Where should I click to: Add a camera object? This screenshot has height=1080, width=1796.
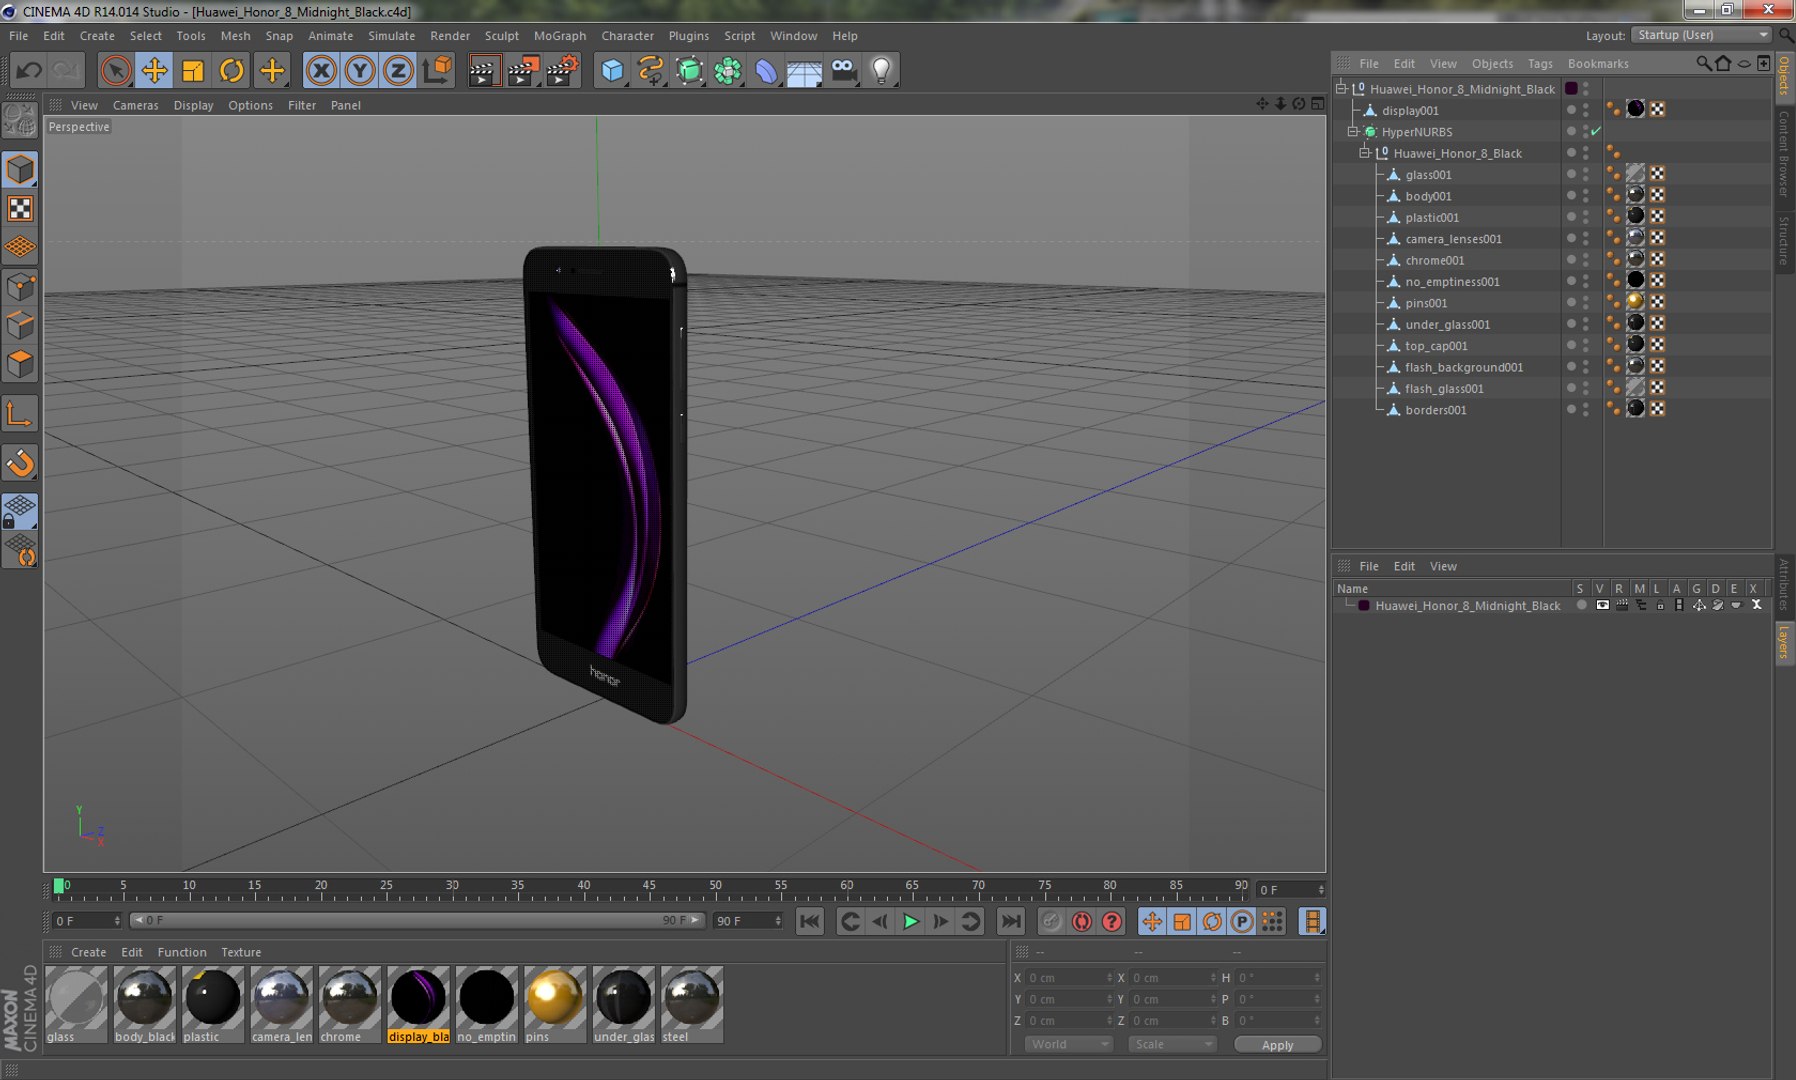(x=844, y=71)
